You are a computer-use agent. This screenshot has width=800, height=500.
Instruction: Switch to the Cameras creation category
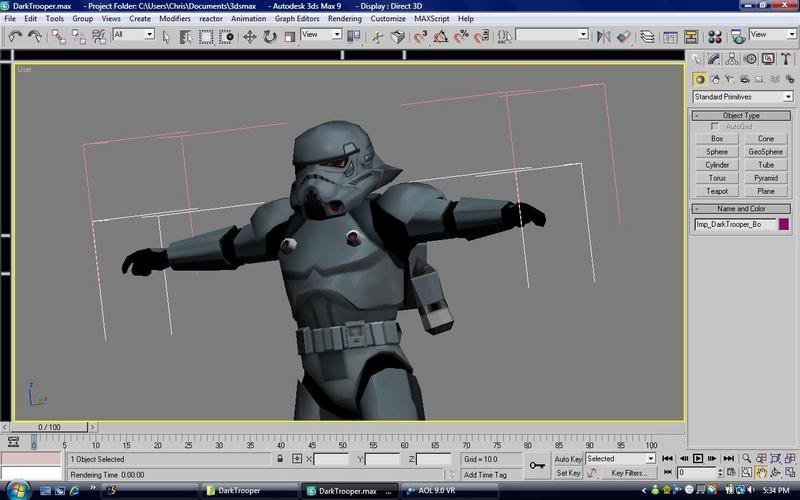(745, 79)
